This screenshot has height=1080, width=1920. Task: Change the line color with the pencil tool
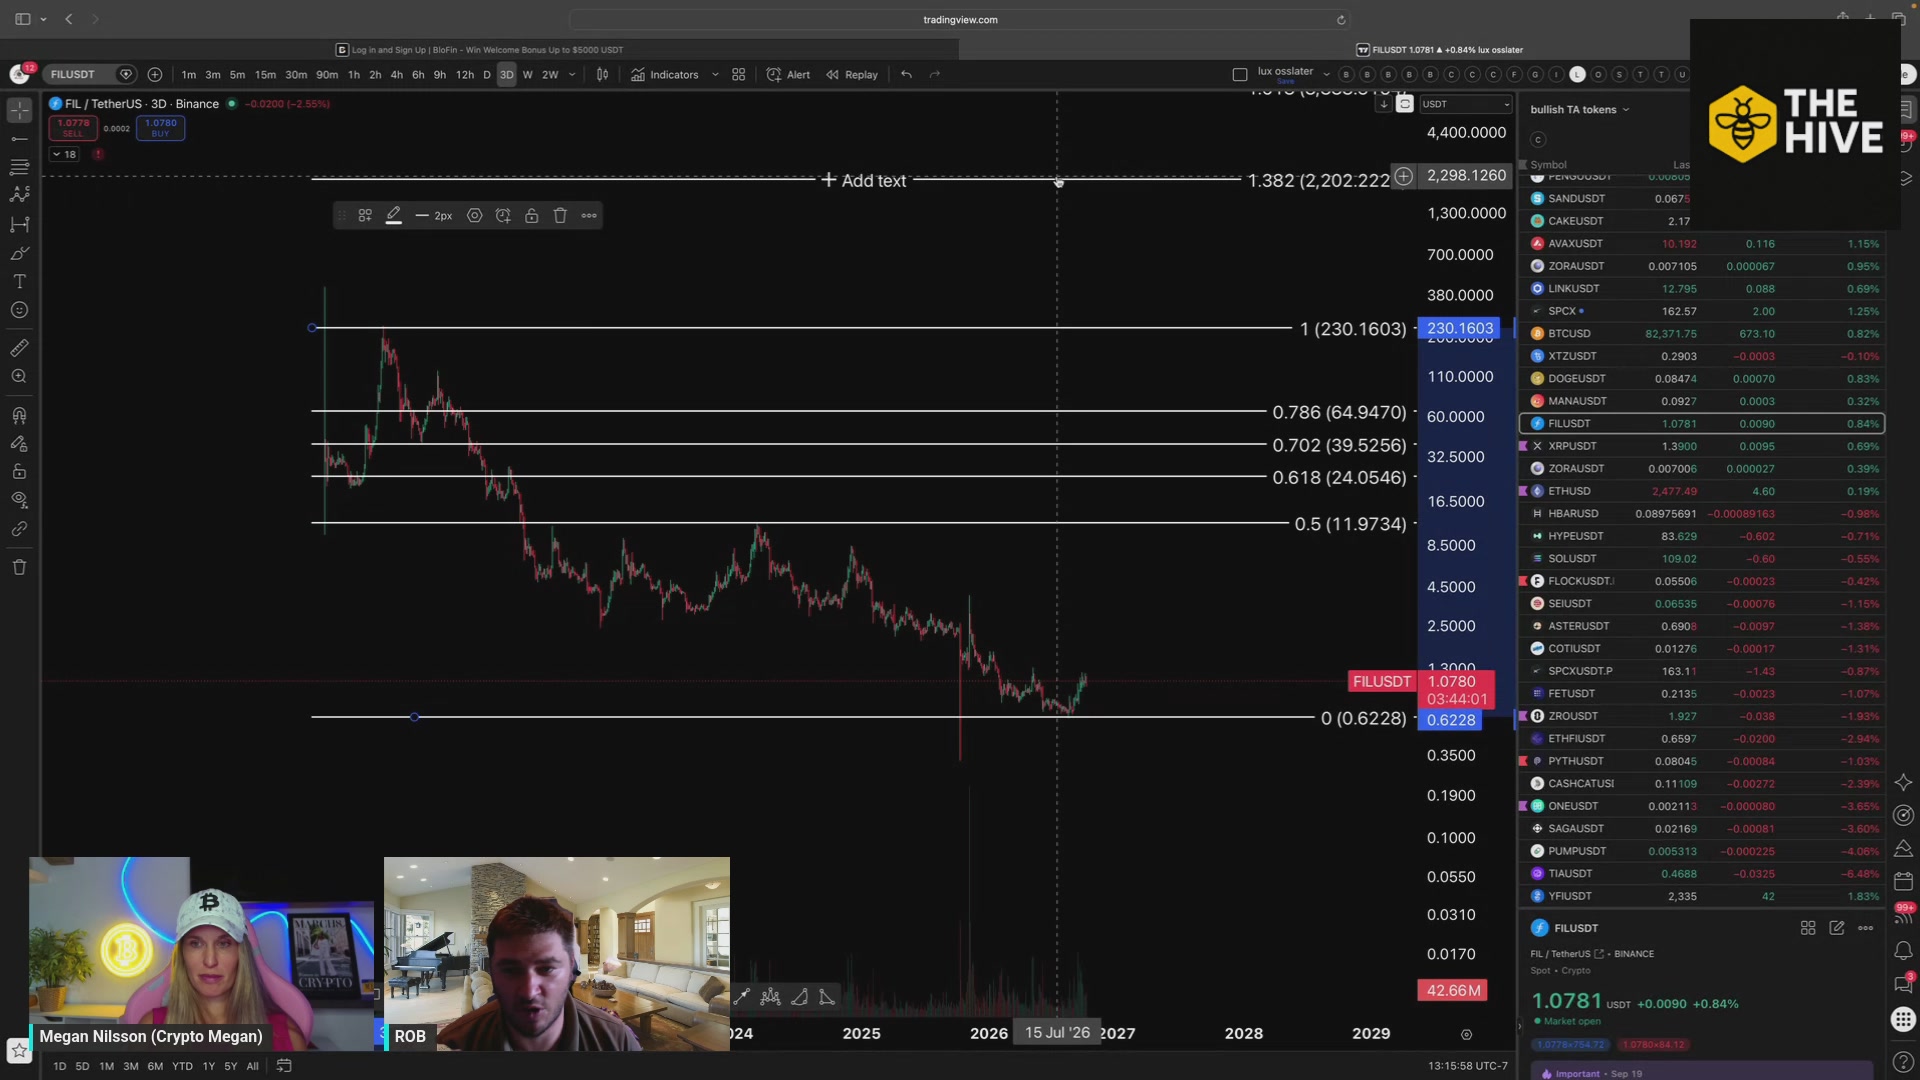pyautogui.click(x=394, y=215)
